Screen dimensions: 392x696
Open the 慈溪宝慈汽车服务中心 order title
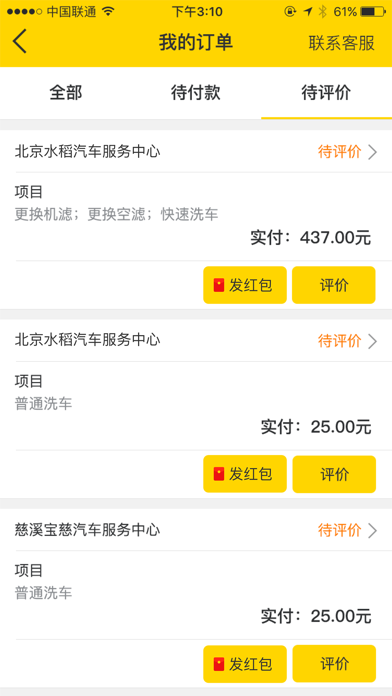(x=87, y=530)
